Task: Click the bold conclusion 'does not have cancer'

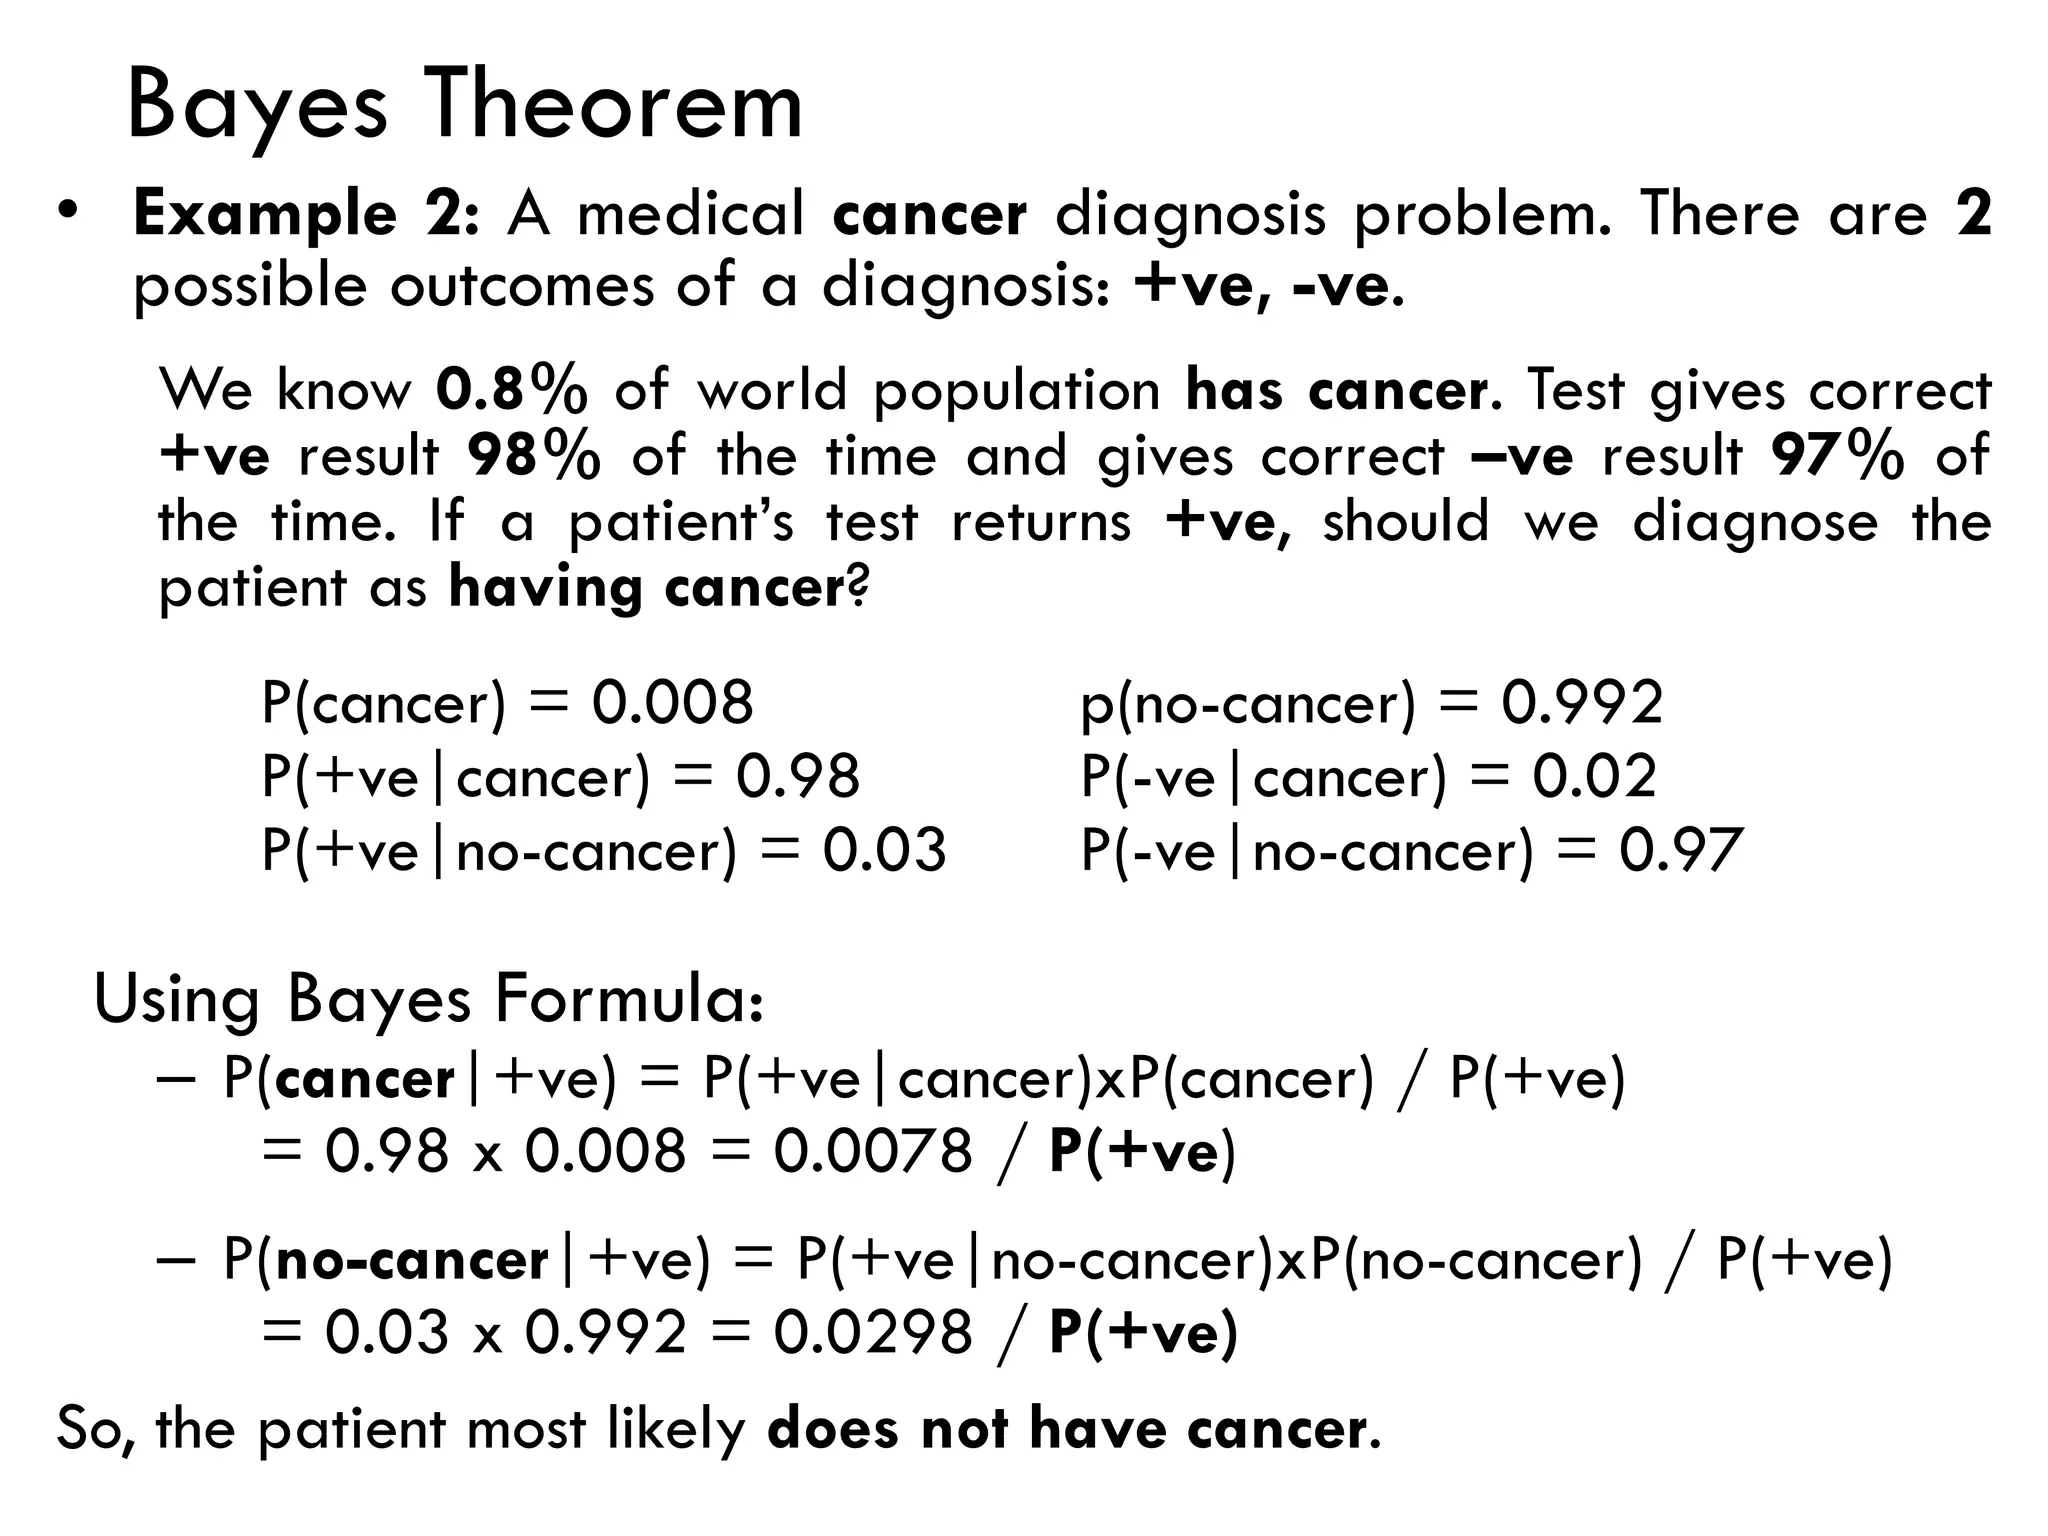Action: tap(1066, 1428)
